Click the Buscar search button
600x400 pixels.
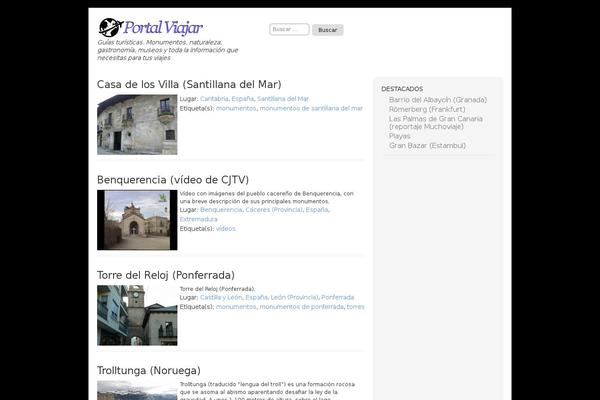[x=328, y=30]
